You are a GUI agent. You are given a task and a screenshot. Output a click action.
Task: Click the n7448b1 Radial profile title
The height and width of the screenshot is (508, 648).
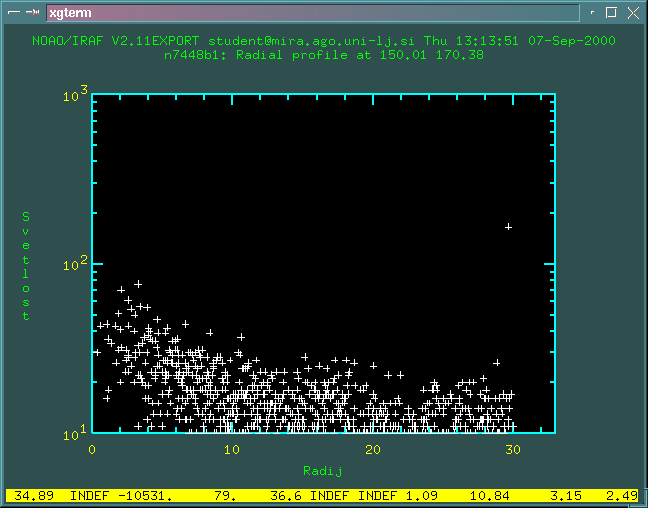[324, 55]
